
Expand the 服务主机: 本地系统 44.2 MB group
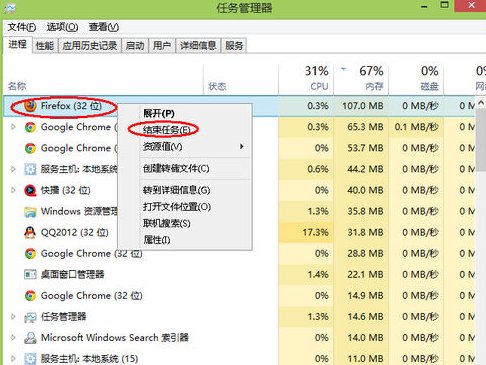(13, 169)
